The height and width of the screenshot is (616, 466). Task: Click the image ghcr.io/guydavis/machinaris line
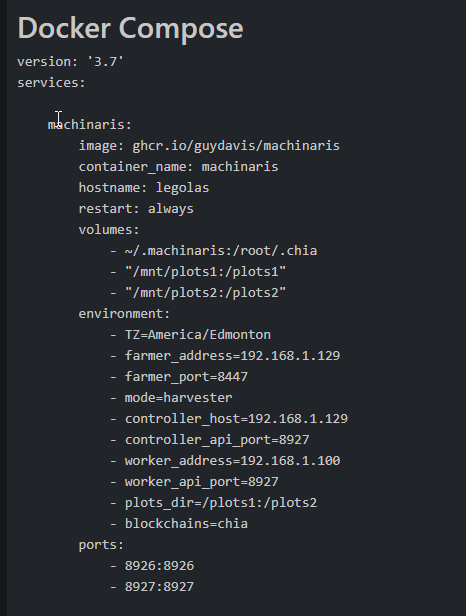[x=209, y=146]
